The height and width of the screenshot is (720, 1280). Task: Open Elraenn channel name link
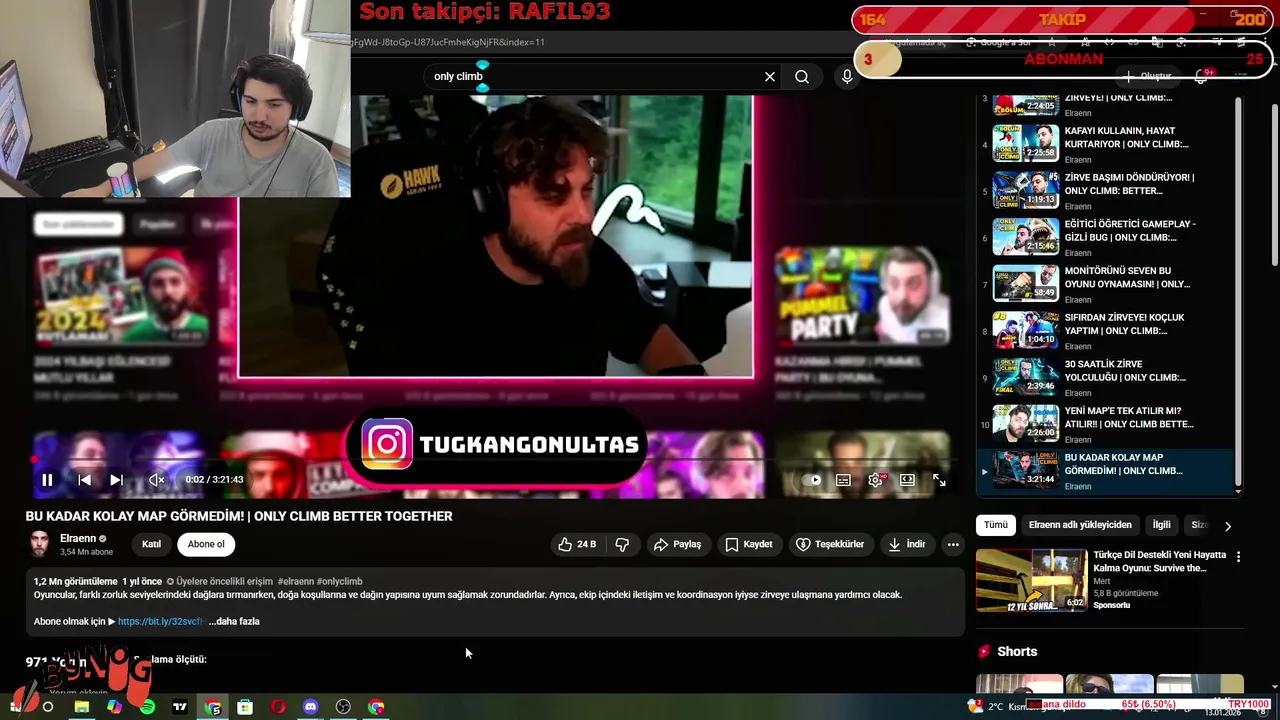point(78,538)
